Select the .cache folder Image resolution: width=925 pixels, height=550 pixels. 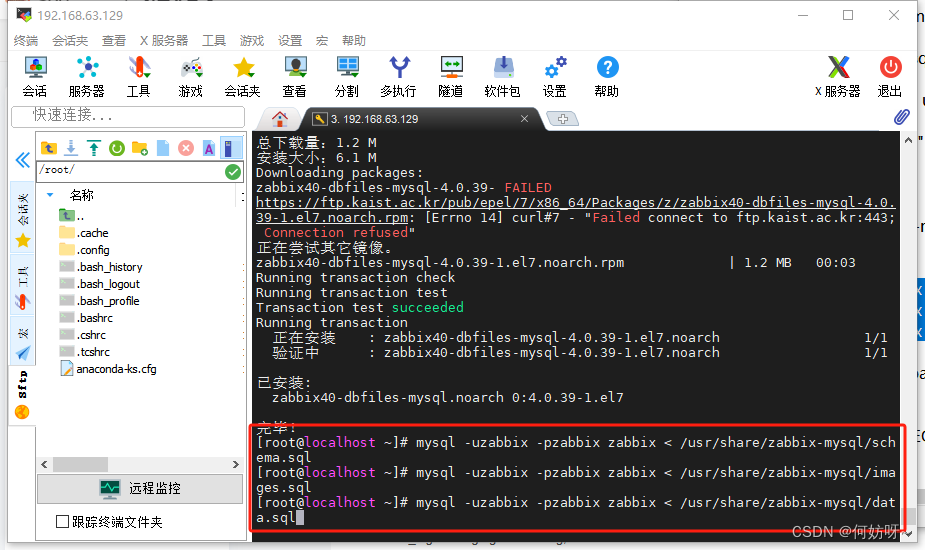click(84, 233)
